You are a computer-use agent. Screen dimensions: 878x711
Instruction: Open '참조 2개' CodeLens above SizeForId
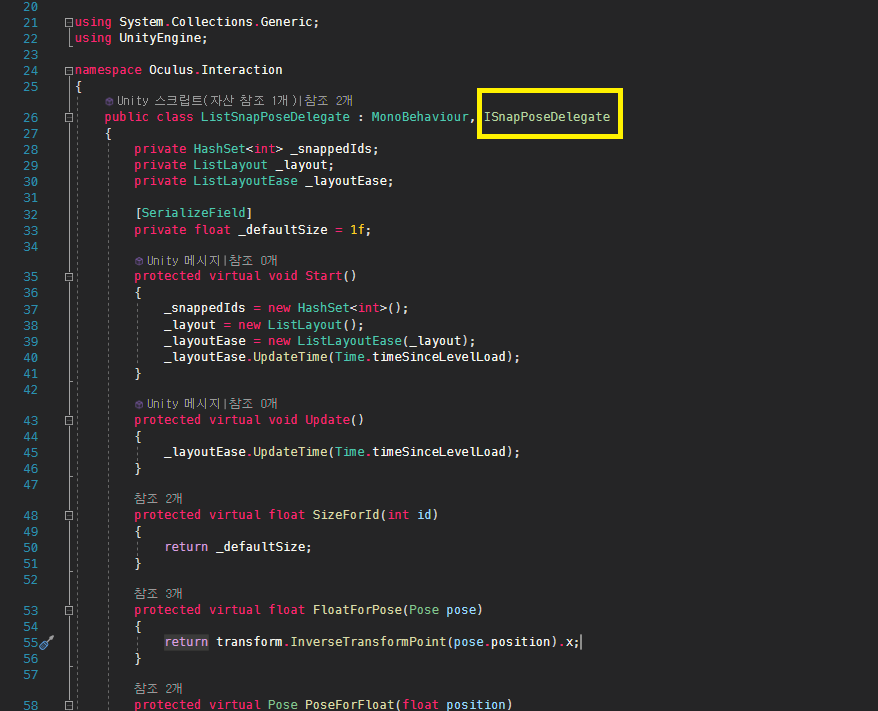click(x=158, y=498)
